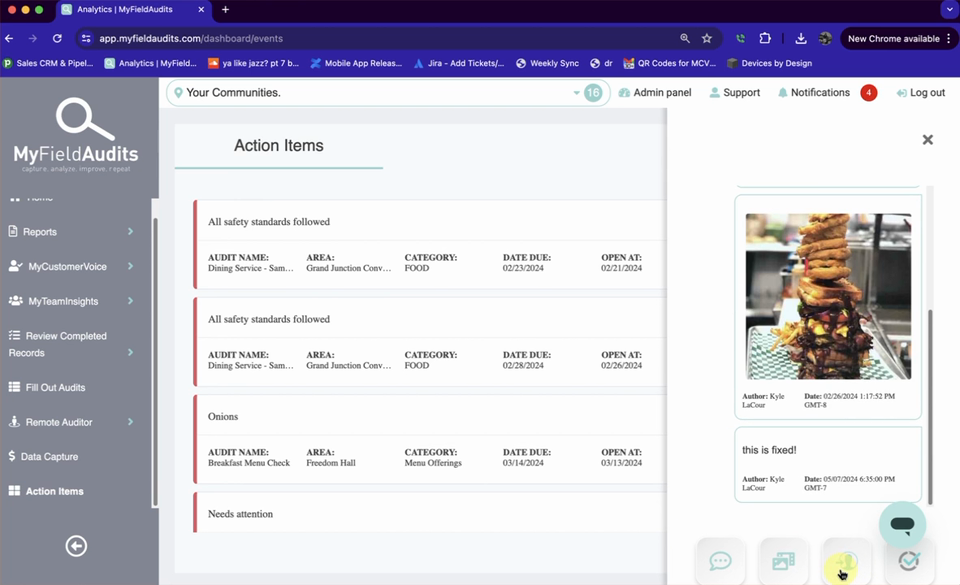The image size is (960, 585).
Task: Collapse the sidebar with the back arrow circle
Action: click(76, 546)
